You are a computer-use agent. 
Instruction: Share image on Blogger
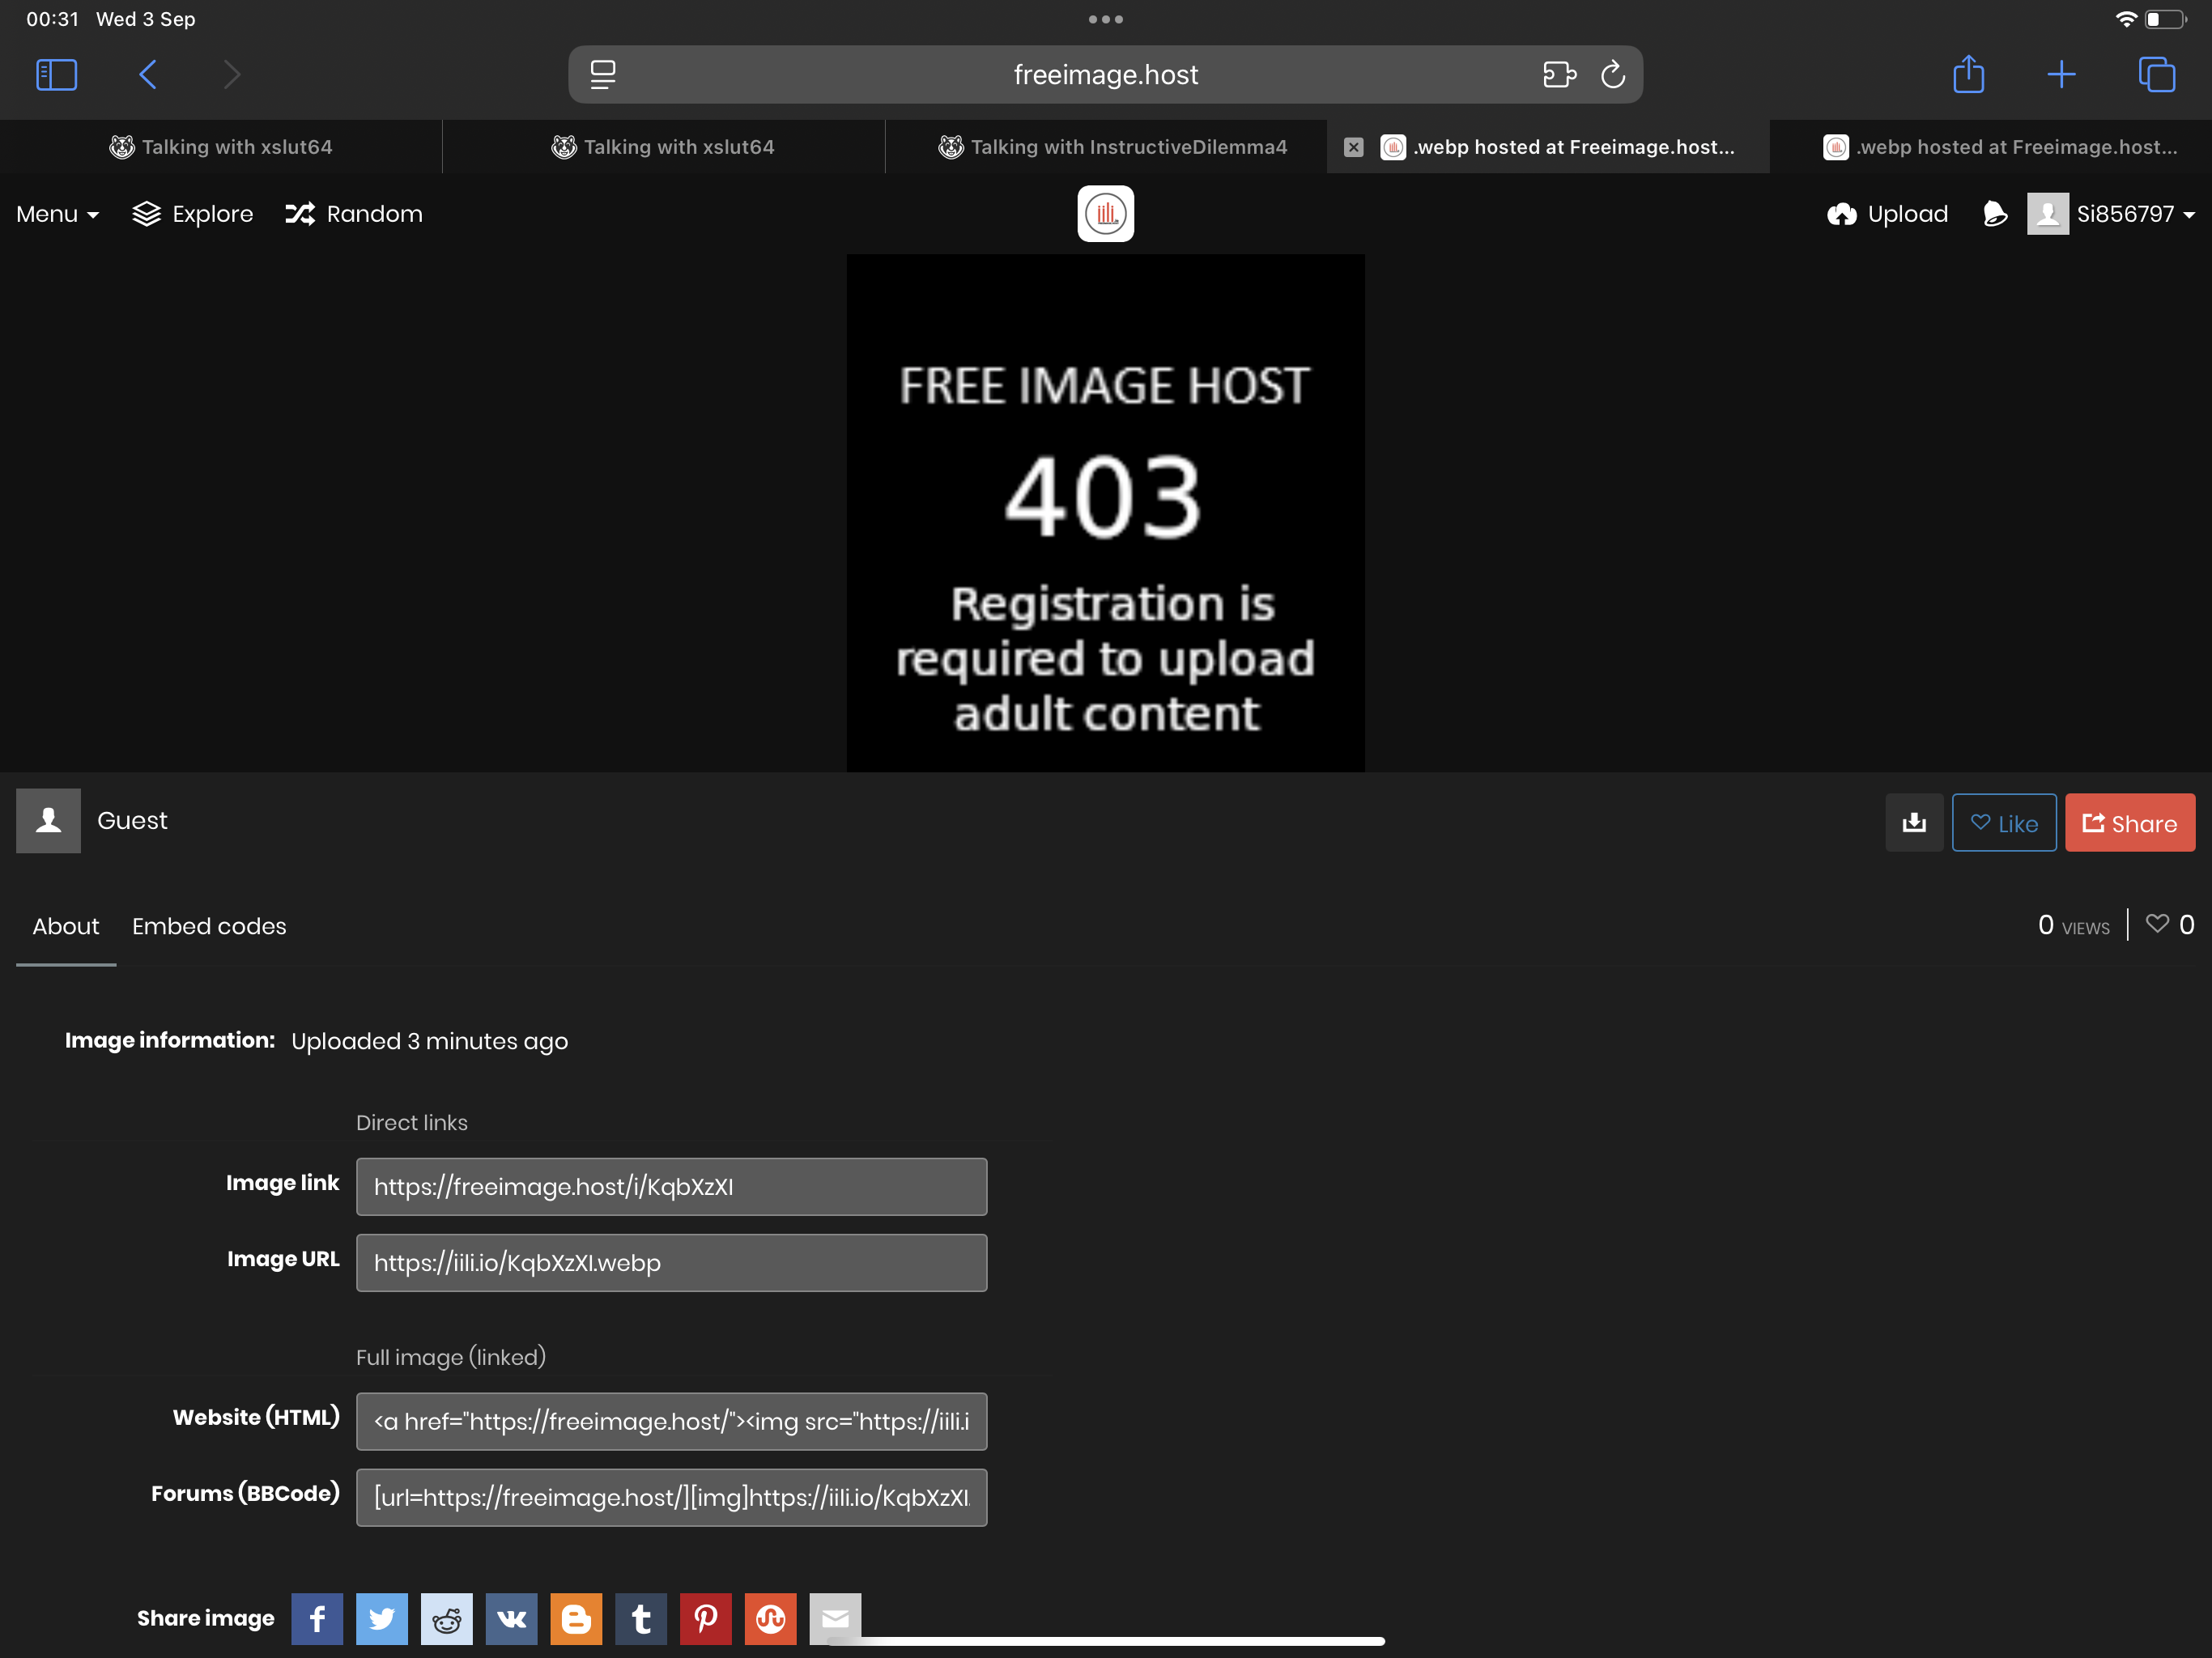coord(576,1619)
